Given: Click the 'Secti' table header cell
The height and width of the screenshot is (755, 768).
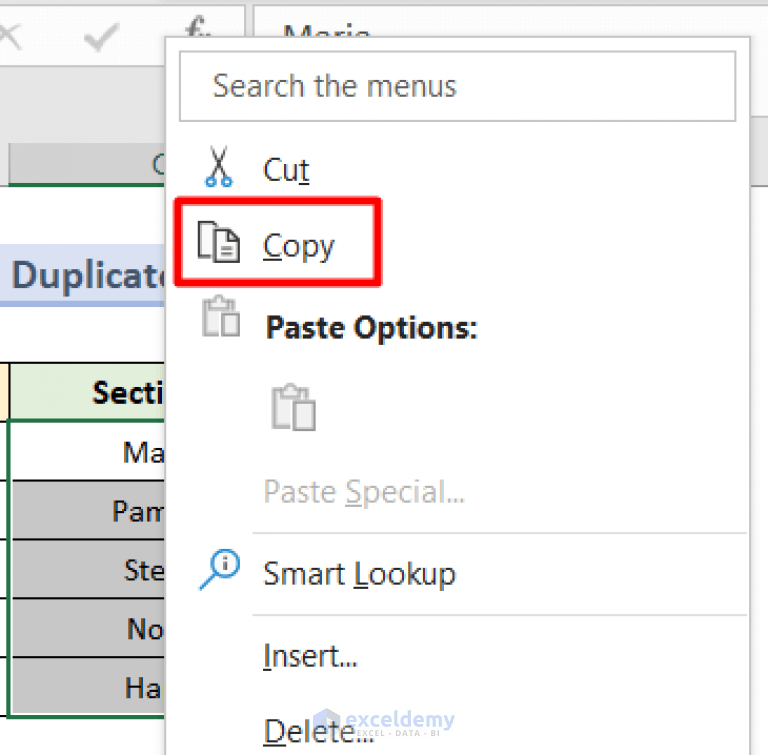Looking at the screenshot, I should (87, 392).
